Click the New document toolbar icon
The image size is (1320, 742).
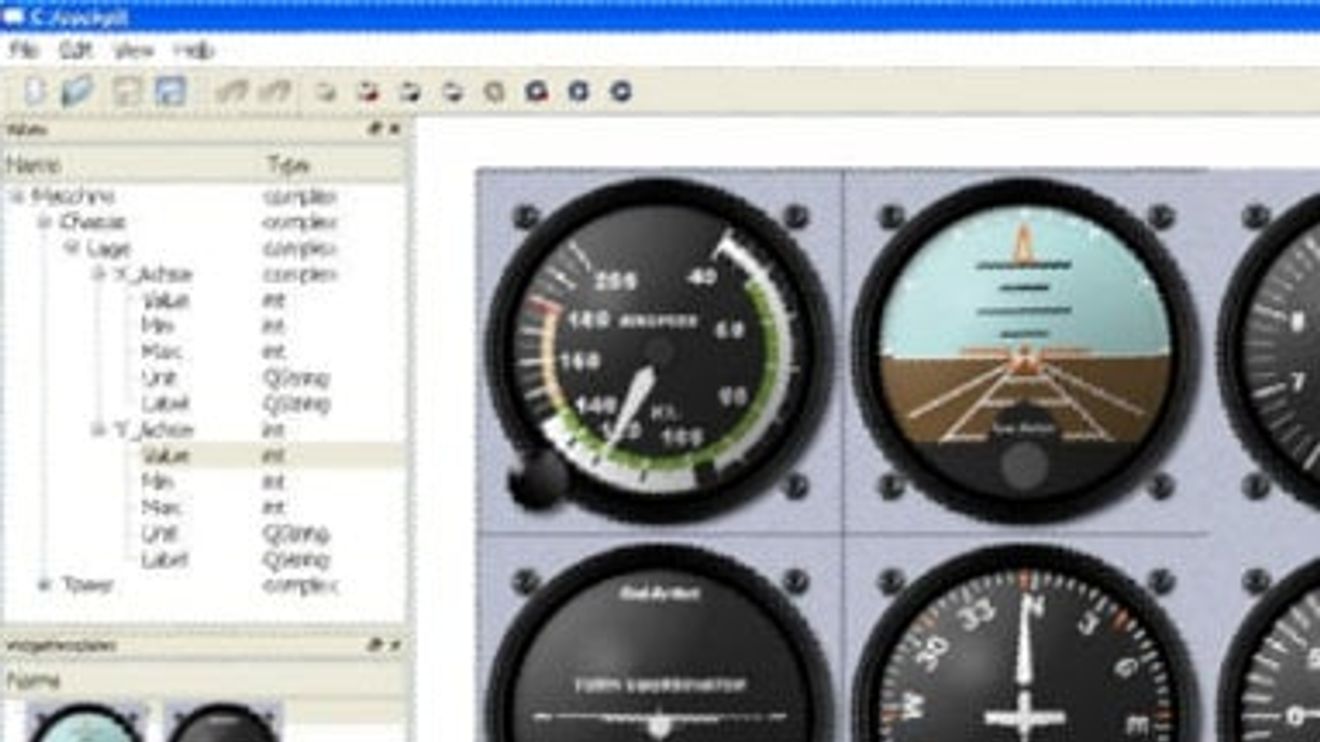35,91
